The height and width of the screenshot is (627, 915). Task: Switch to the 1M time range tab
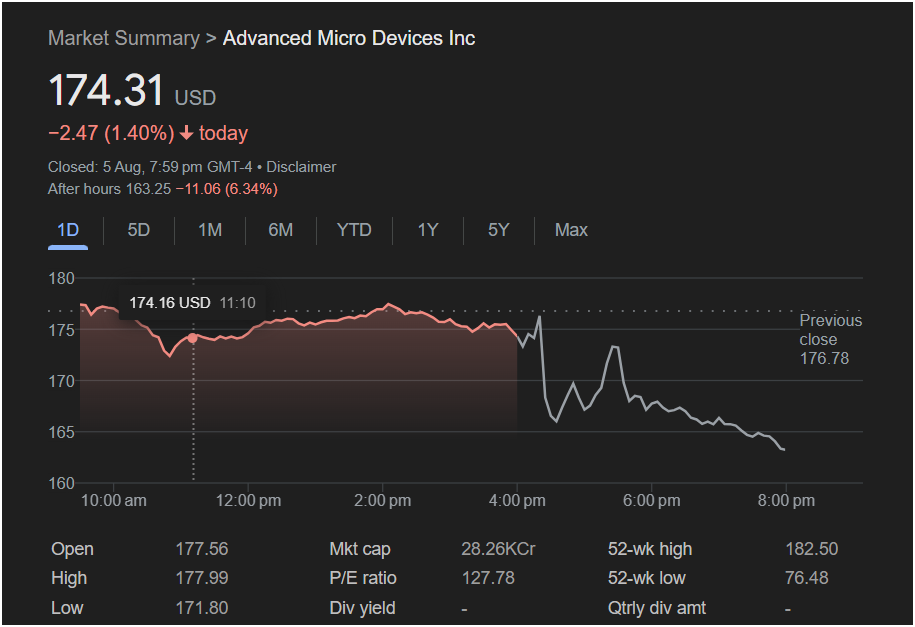click(210, 230)
